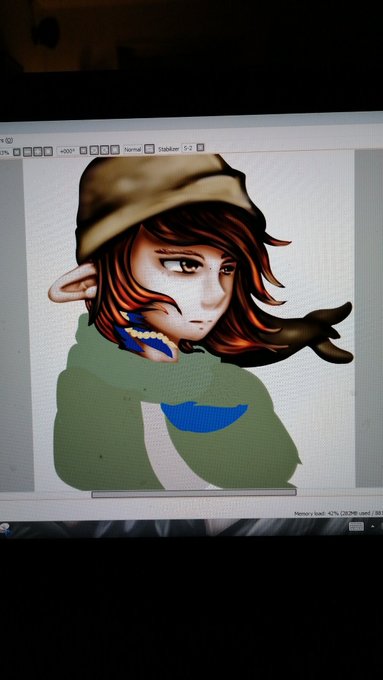This screenshot has height=680, width=383.
Task: Open the rotation angle dropdown
Action: tap(83, 150)
